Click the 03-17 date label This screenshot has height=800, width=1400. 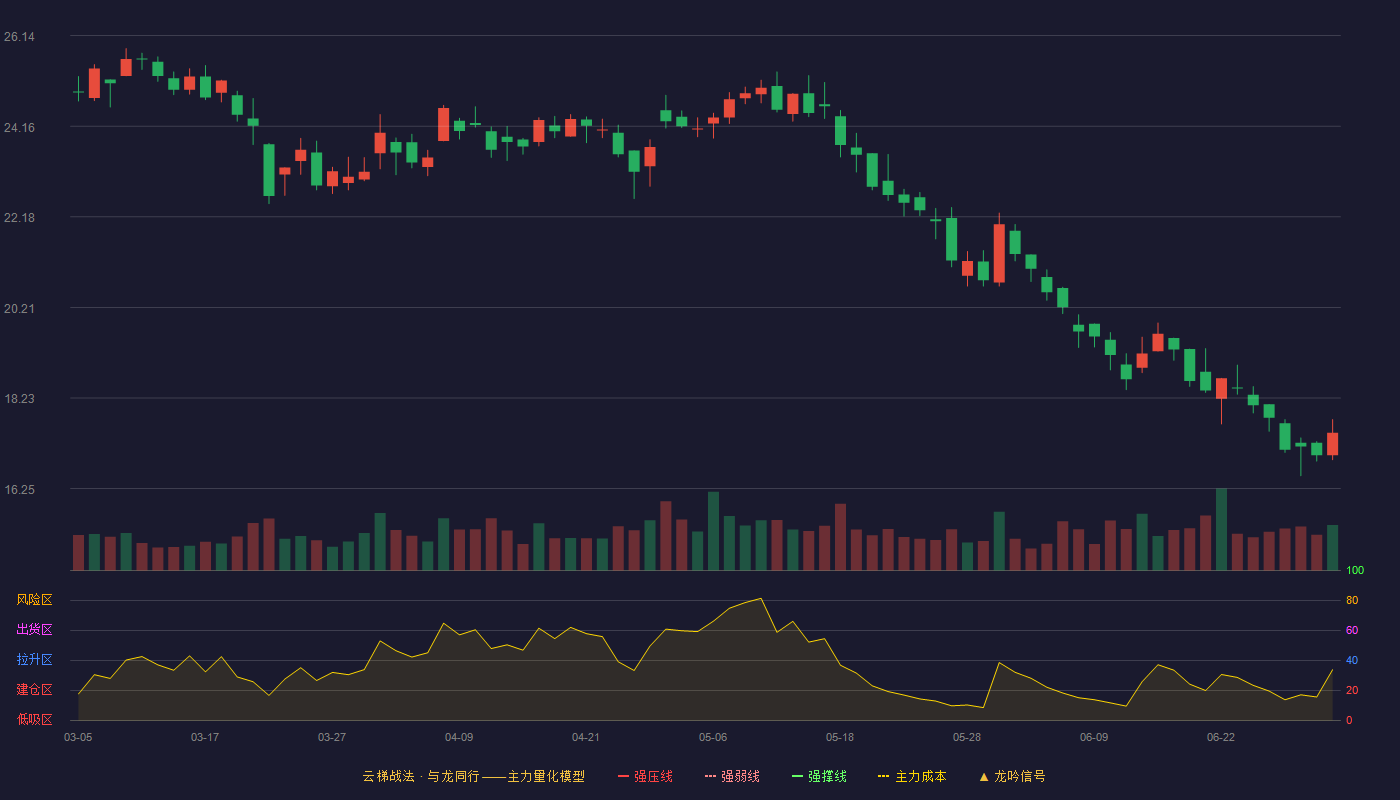click(x=205, y=737)
